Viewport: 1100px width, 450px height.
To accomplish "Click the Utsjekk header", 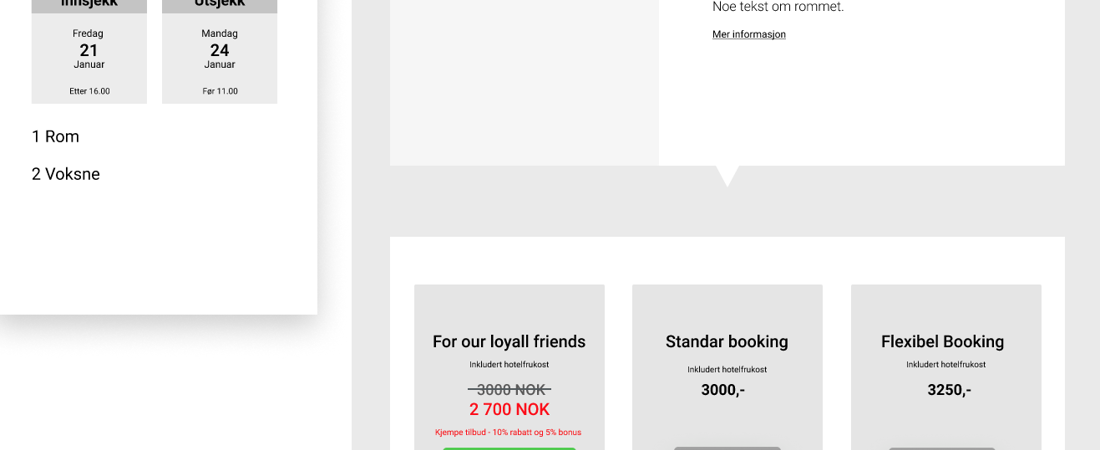I will tap(219, 5).
